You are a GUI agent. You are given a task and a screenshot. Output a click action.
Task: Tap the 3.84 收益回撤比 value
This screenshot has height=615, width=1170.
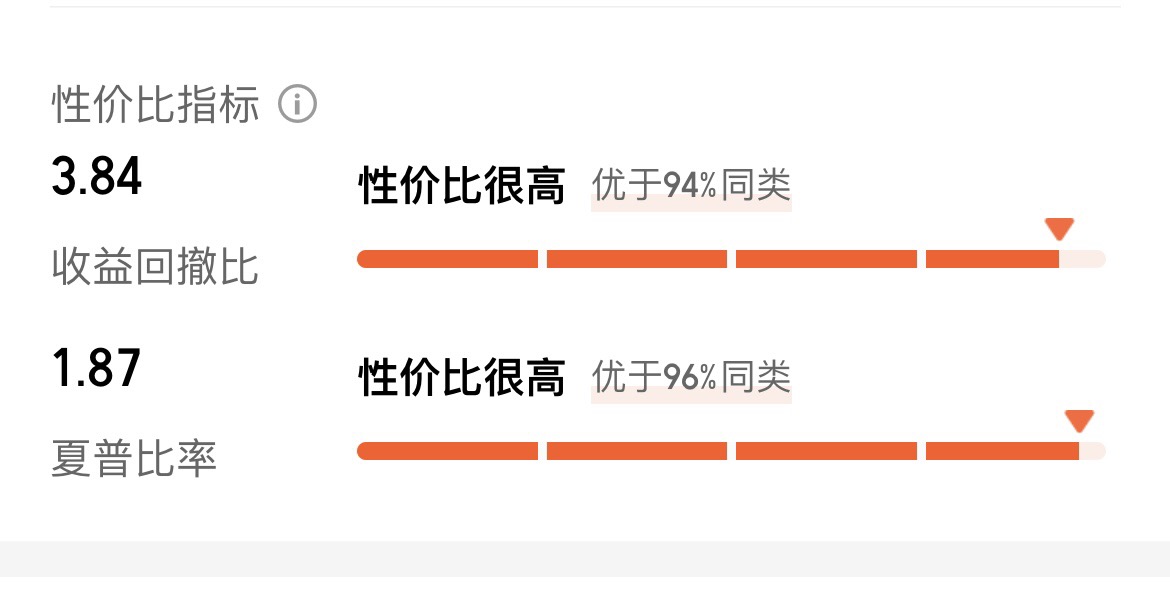point(96,176)
